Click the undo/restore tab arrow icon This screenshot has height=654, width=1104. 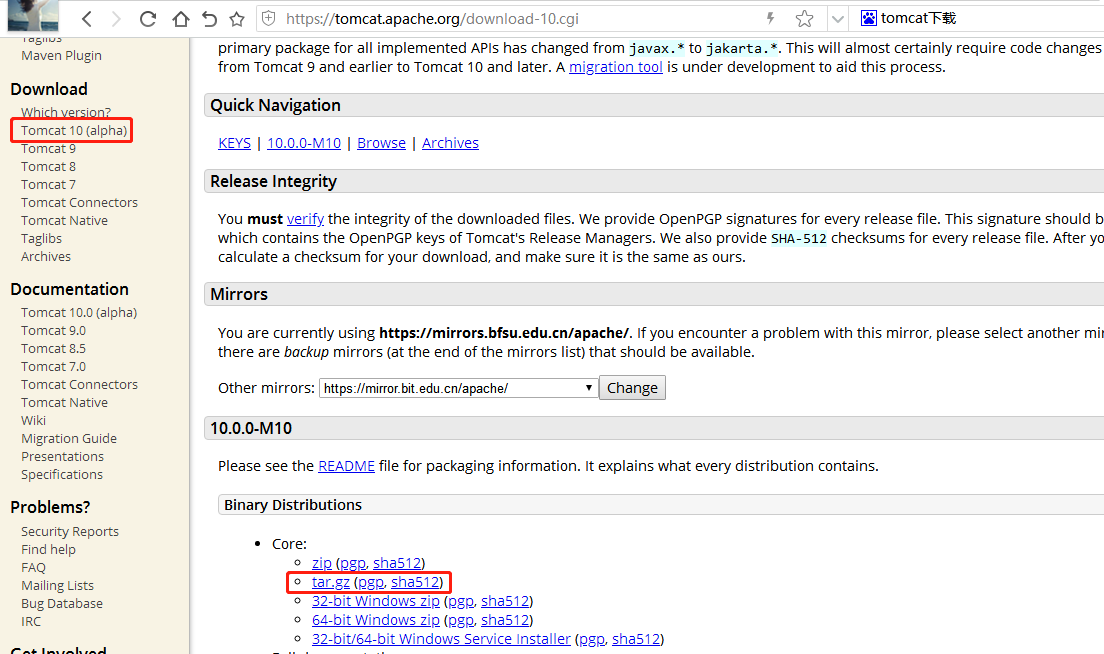click(209, 19)
